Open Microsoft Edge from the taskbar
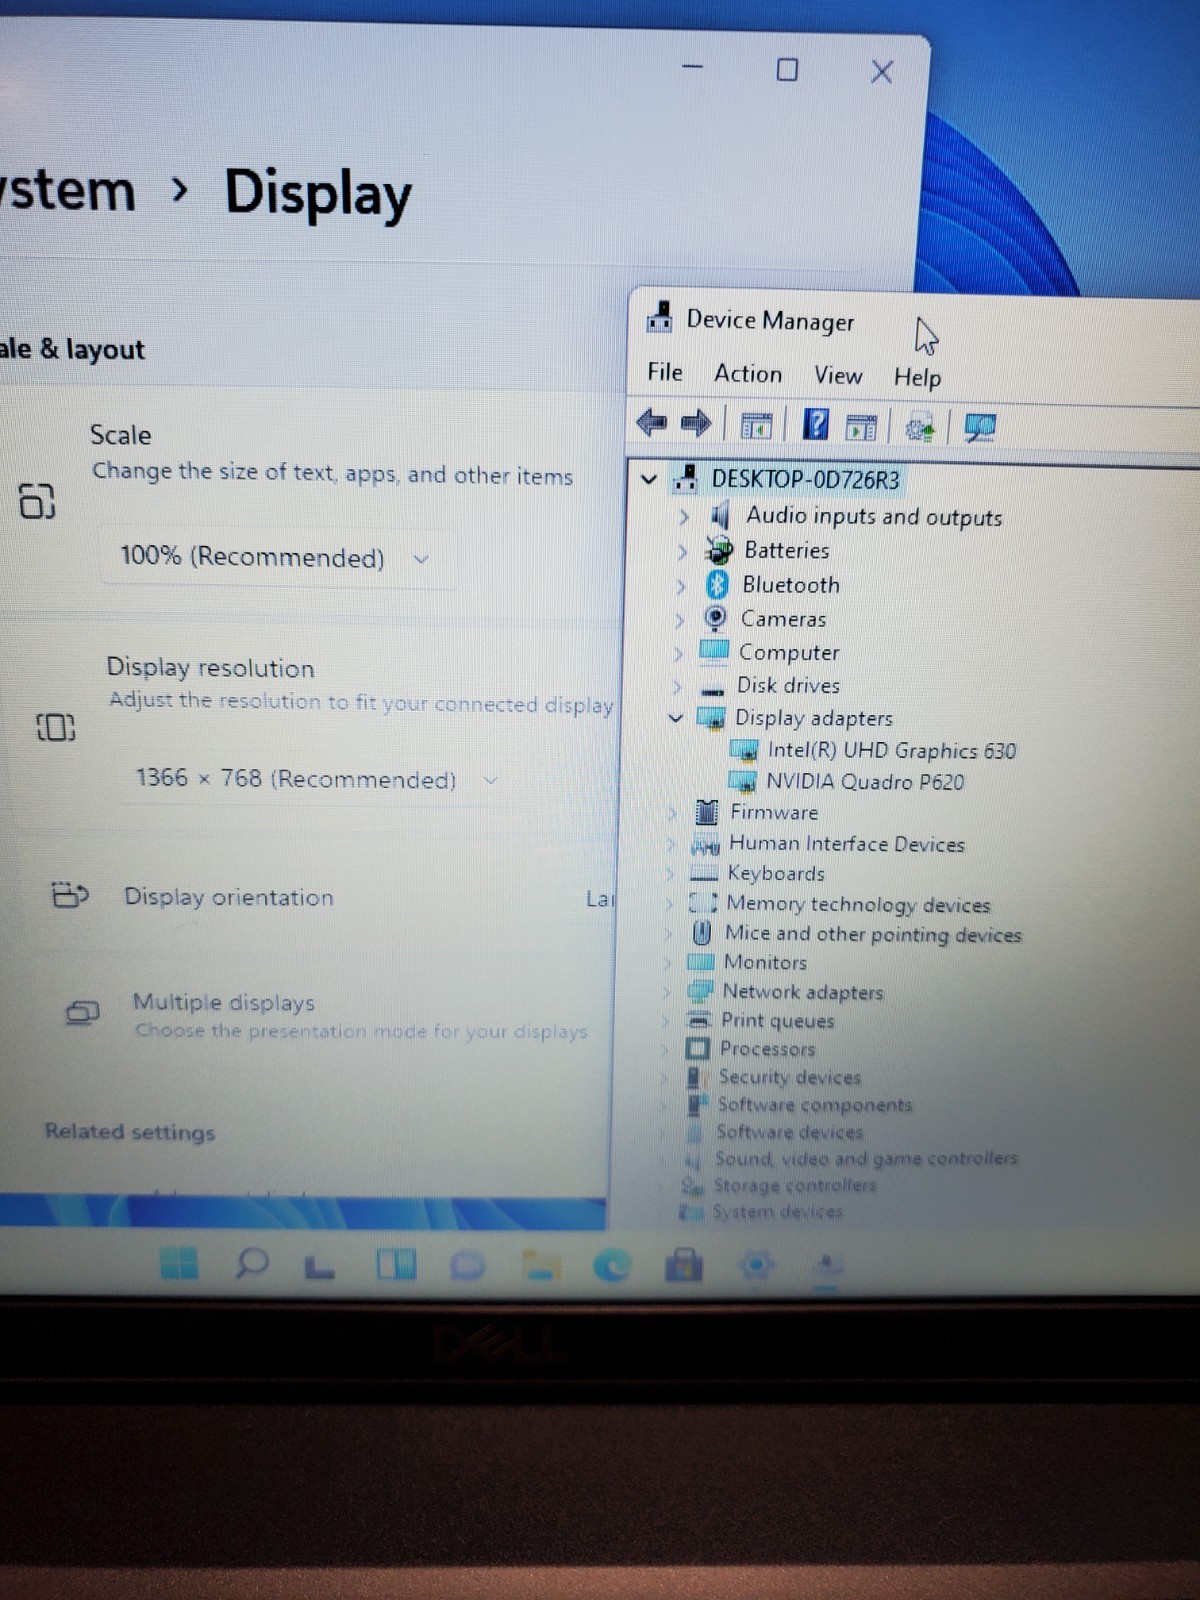Image resolution: width=1200 pixels, height=1600 pixels. 612,1266
